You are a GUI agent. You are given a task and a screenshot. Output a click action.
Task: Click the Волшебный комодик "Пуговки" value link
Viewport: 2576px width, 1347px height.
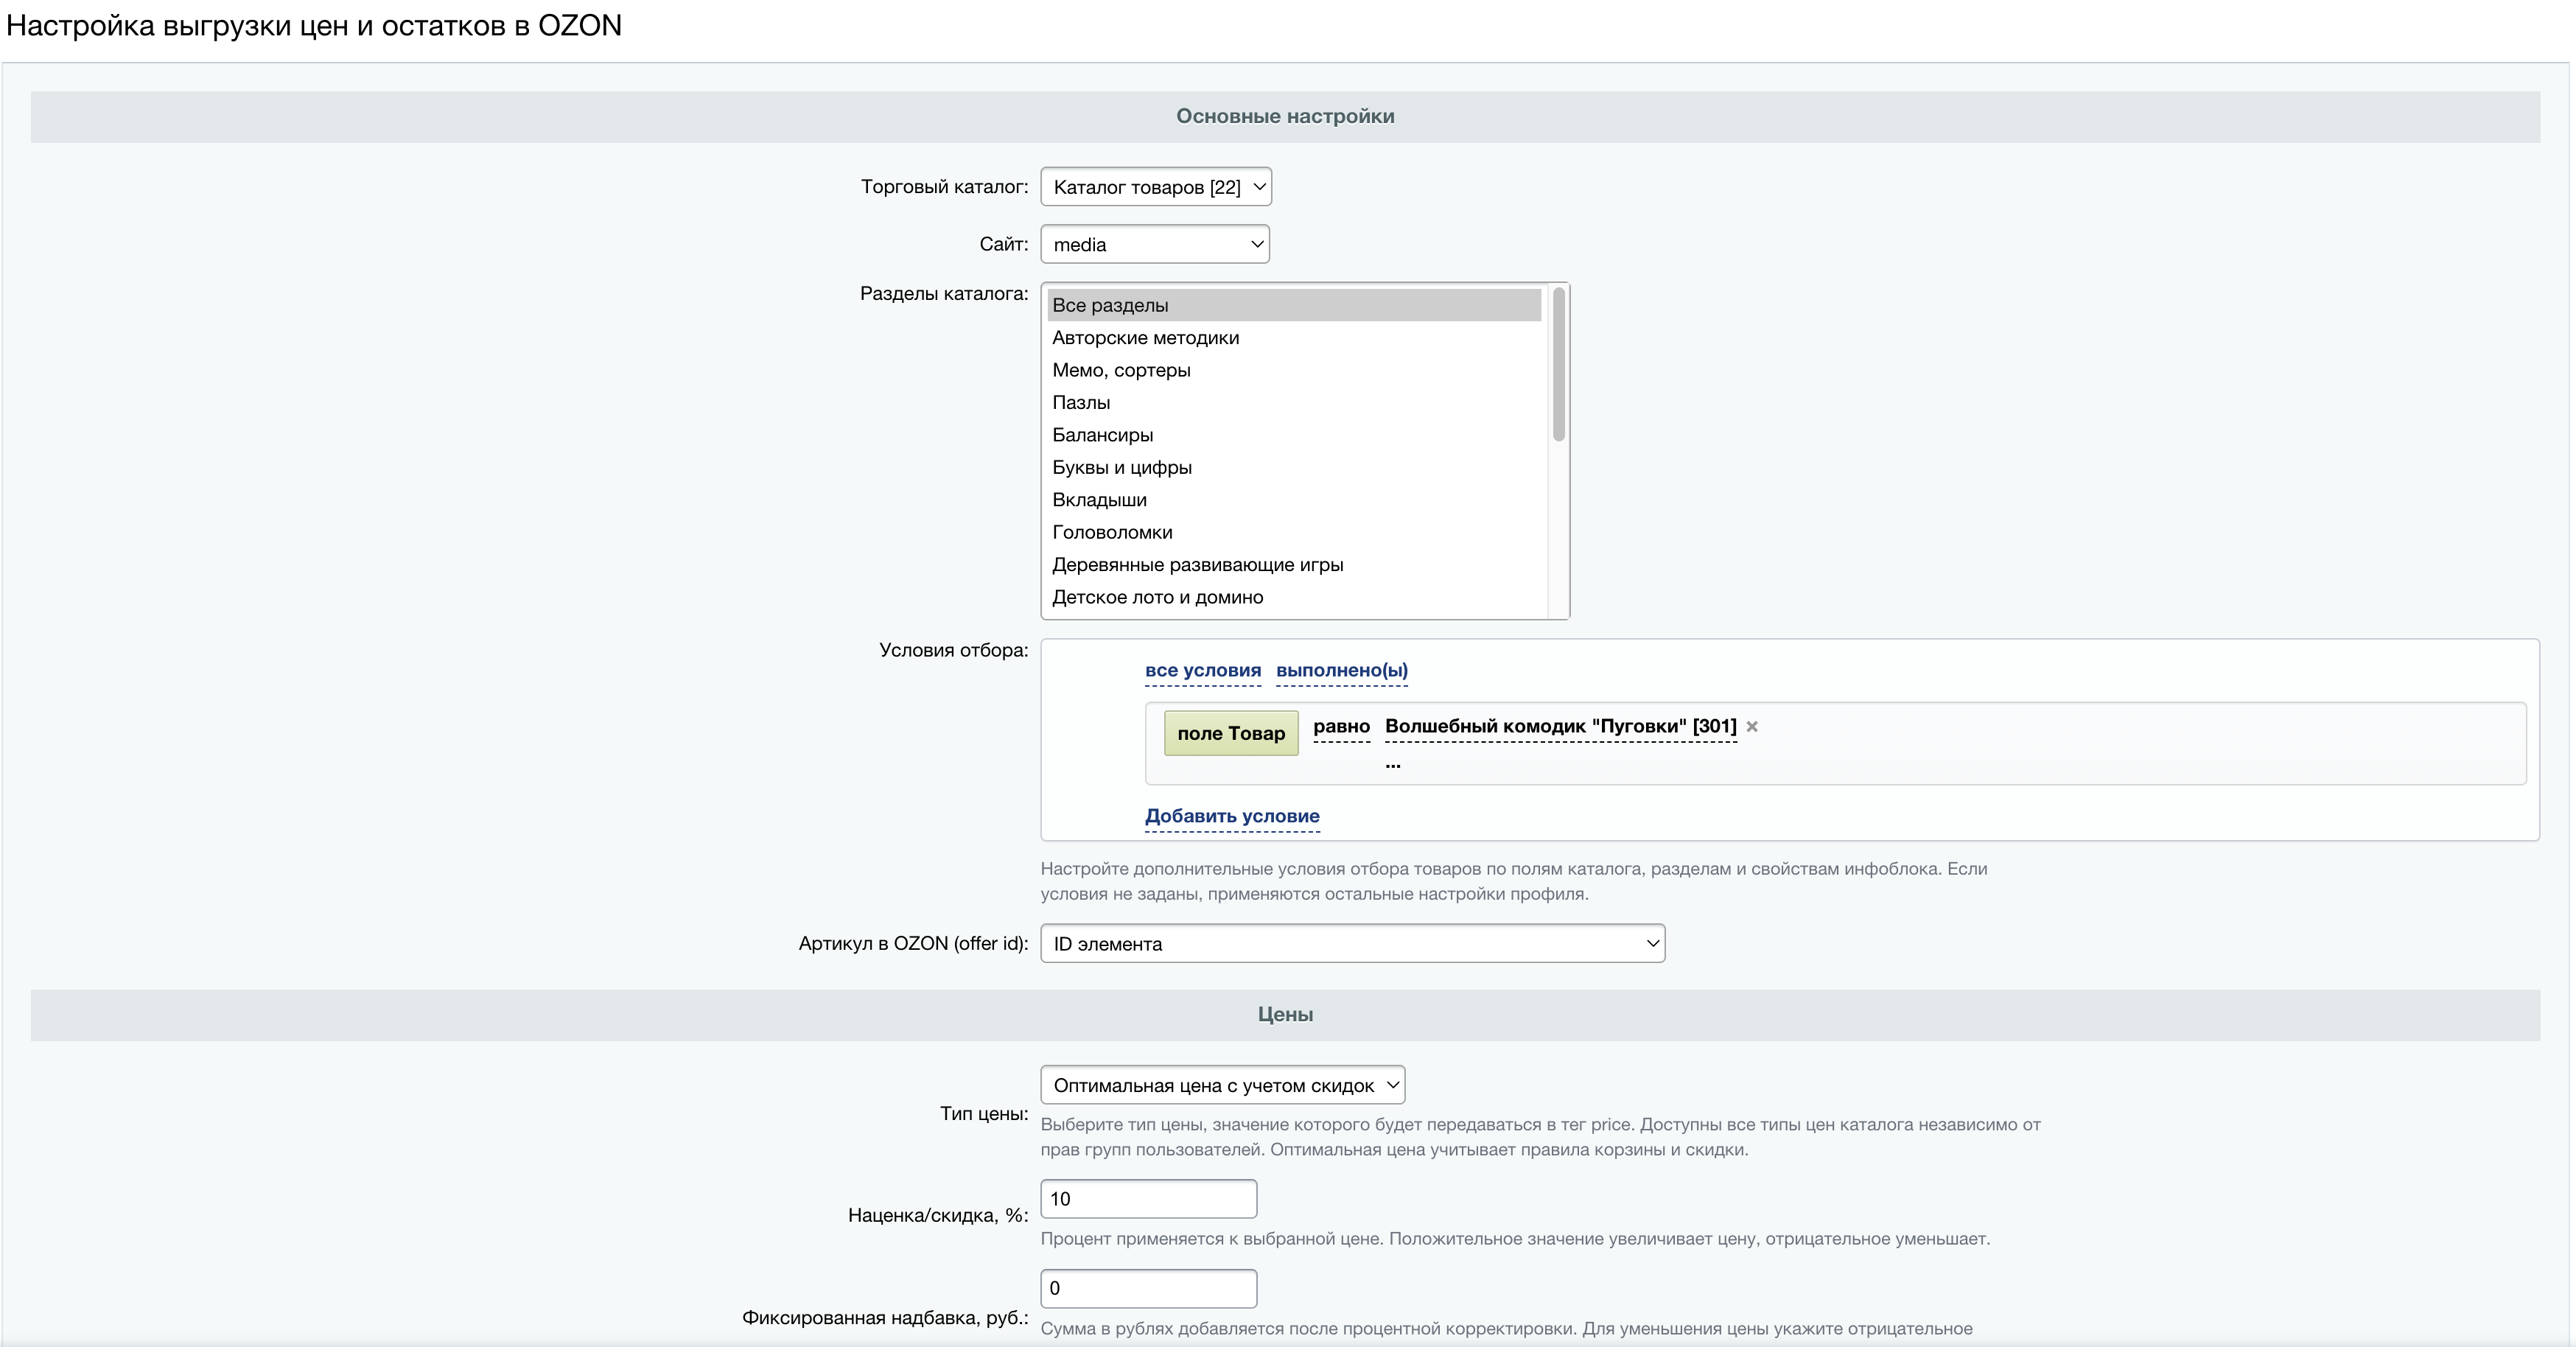[x=1560, y=727]
